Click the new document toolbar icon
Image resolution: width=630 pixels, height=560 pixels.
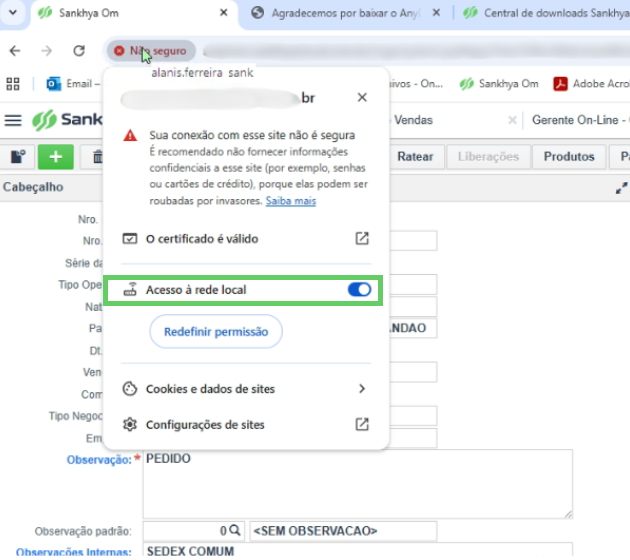(x=18, y=157)
